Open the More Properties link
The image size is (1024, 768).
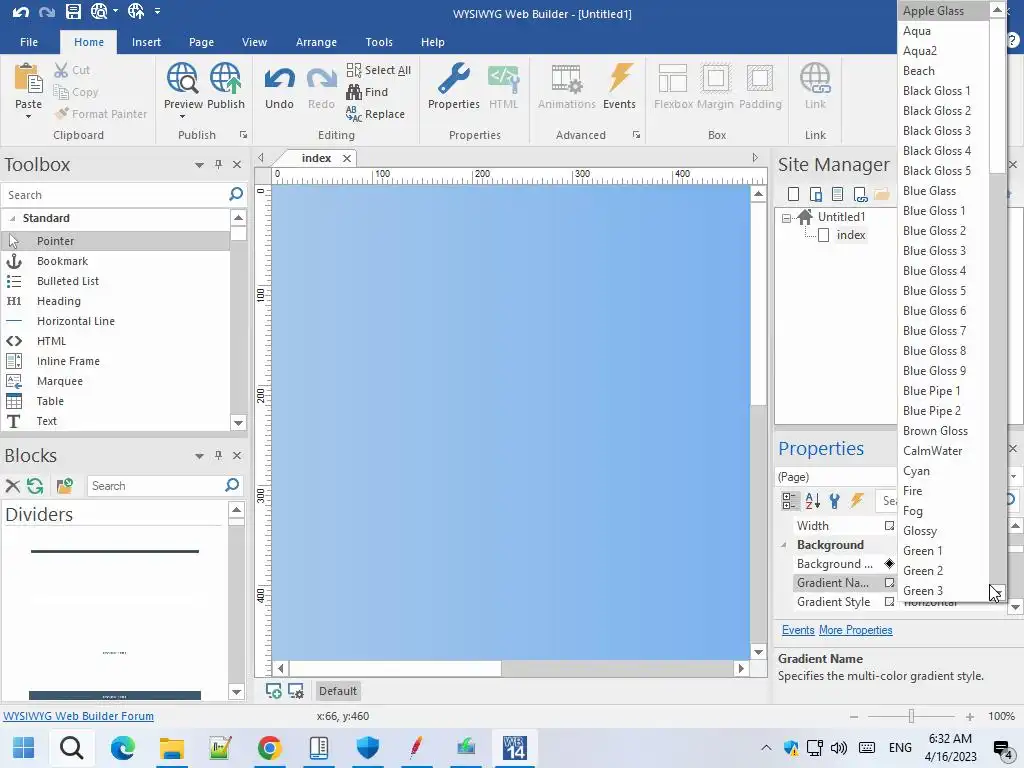click(x=856, y=630)
